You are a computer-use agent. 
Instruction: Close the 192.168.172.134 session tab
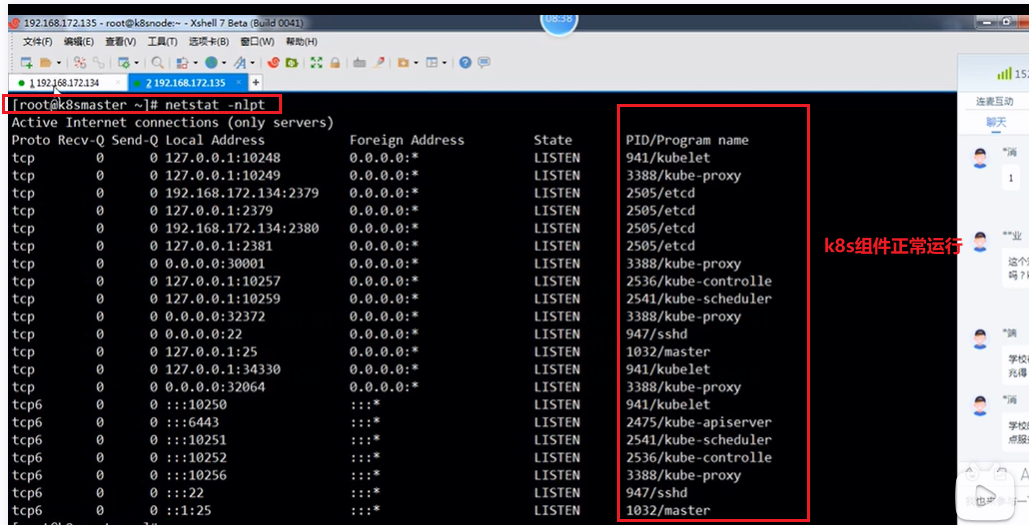coord(118,83)
